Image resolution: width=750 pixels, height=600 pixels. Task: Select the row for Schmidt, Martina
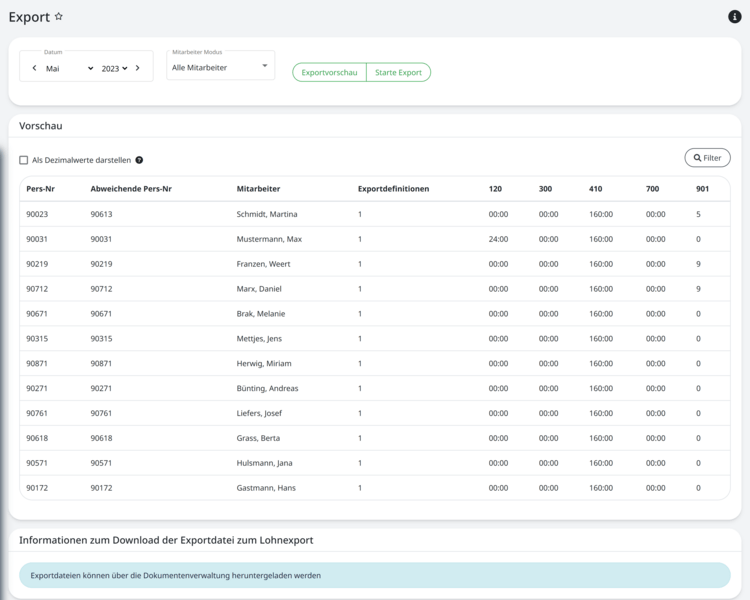[266, 214]
